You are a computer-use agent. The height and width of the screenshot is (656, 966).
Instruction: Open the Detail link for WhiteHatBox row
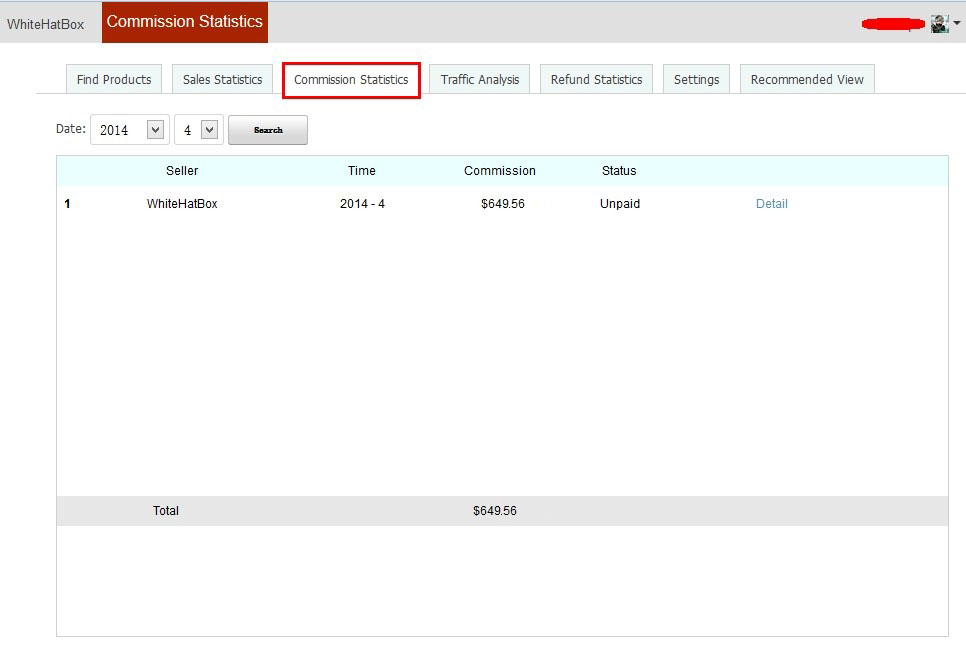(771, 204)
